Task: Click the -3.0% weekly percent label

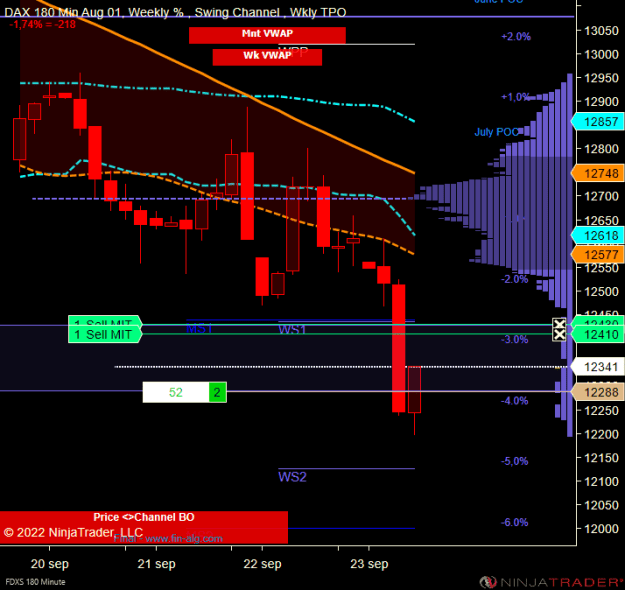Action: [514, 340]
